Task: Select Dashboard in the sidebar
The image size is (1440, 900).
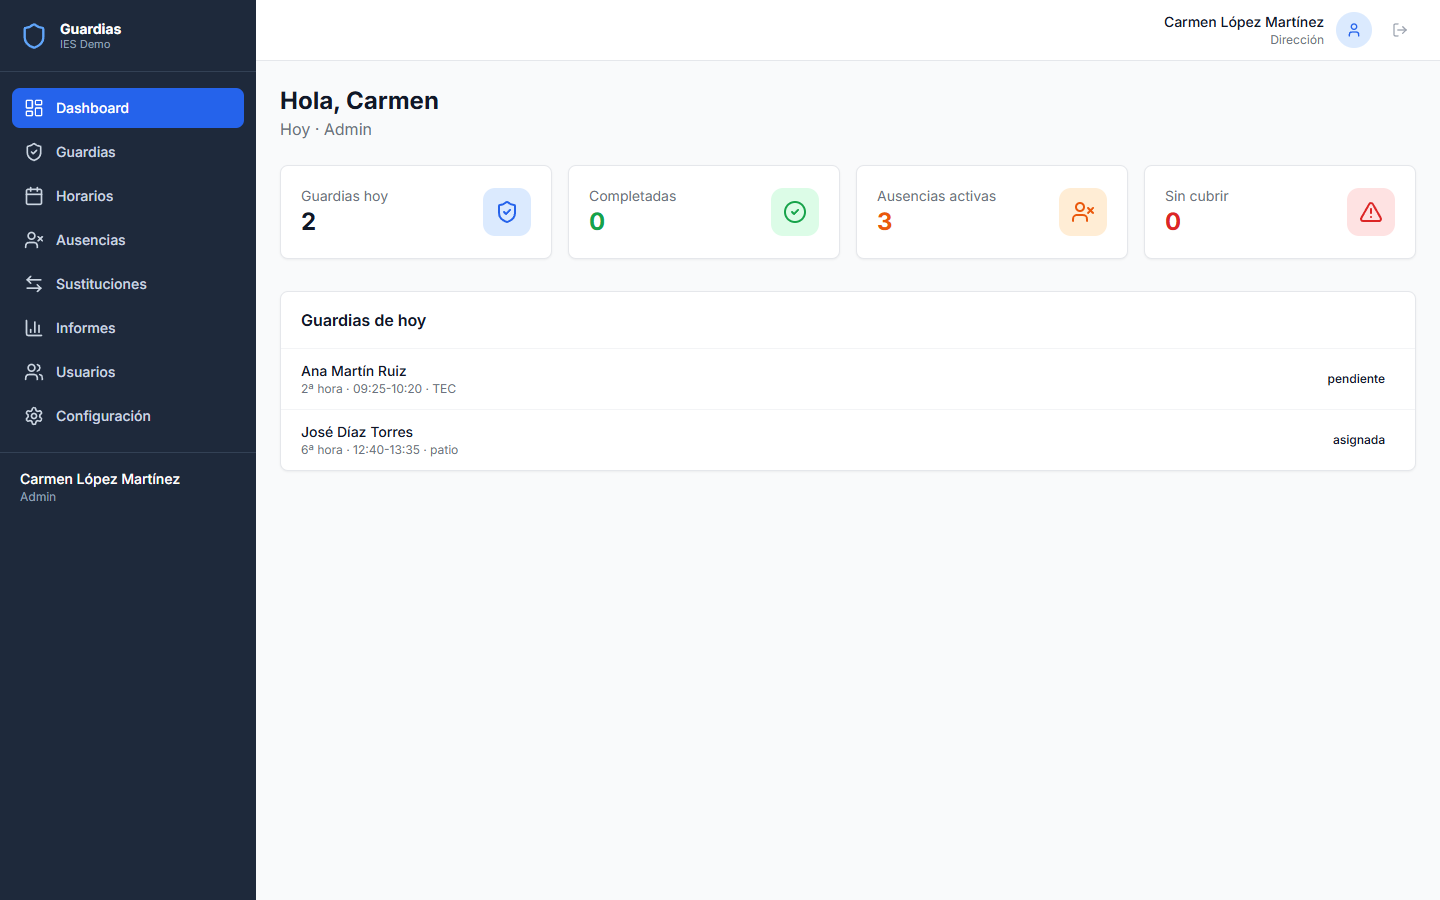Action: click(128, 108)
